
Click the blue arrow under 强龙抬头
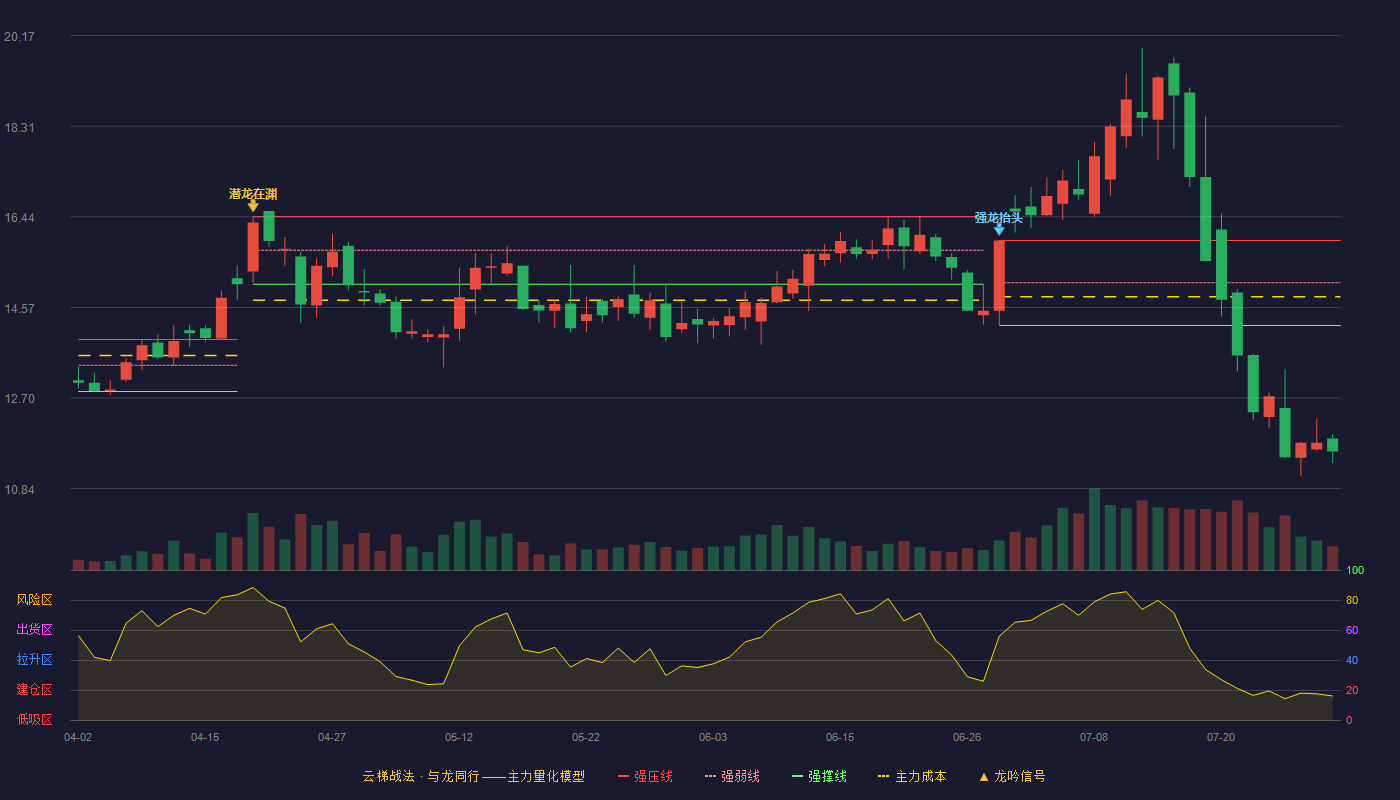[999, 230]
